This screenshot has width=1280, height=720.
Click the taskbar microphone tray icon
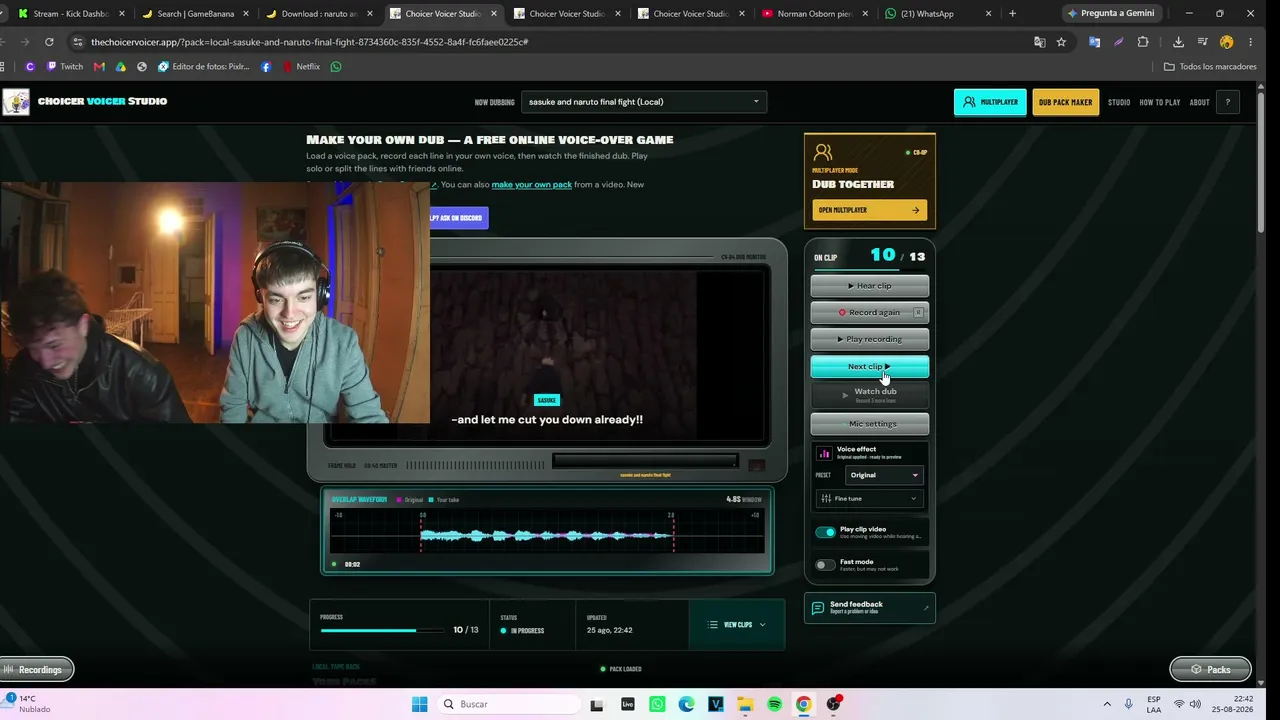point(1129,704)
